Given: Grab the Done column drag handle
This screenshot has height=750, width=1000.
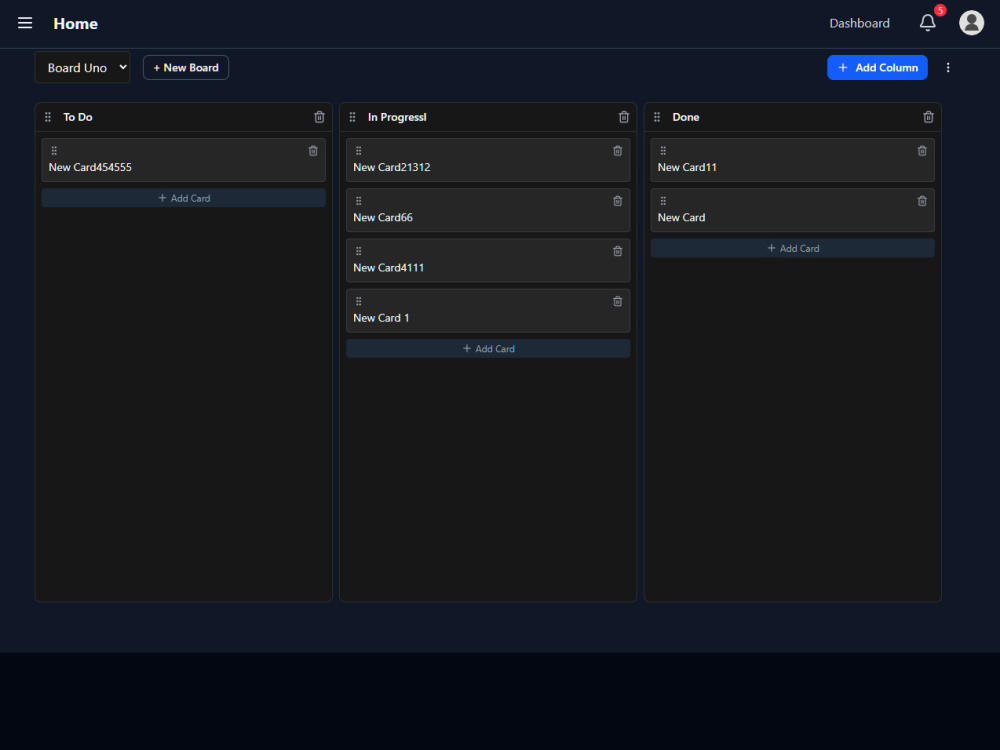Looking at the screenshot, I should point(657,117).
